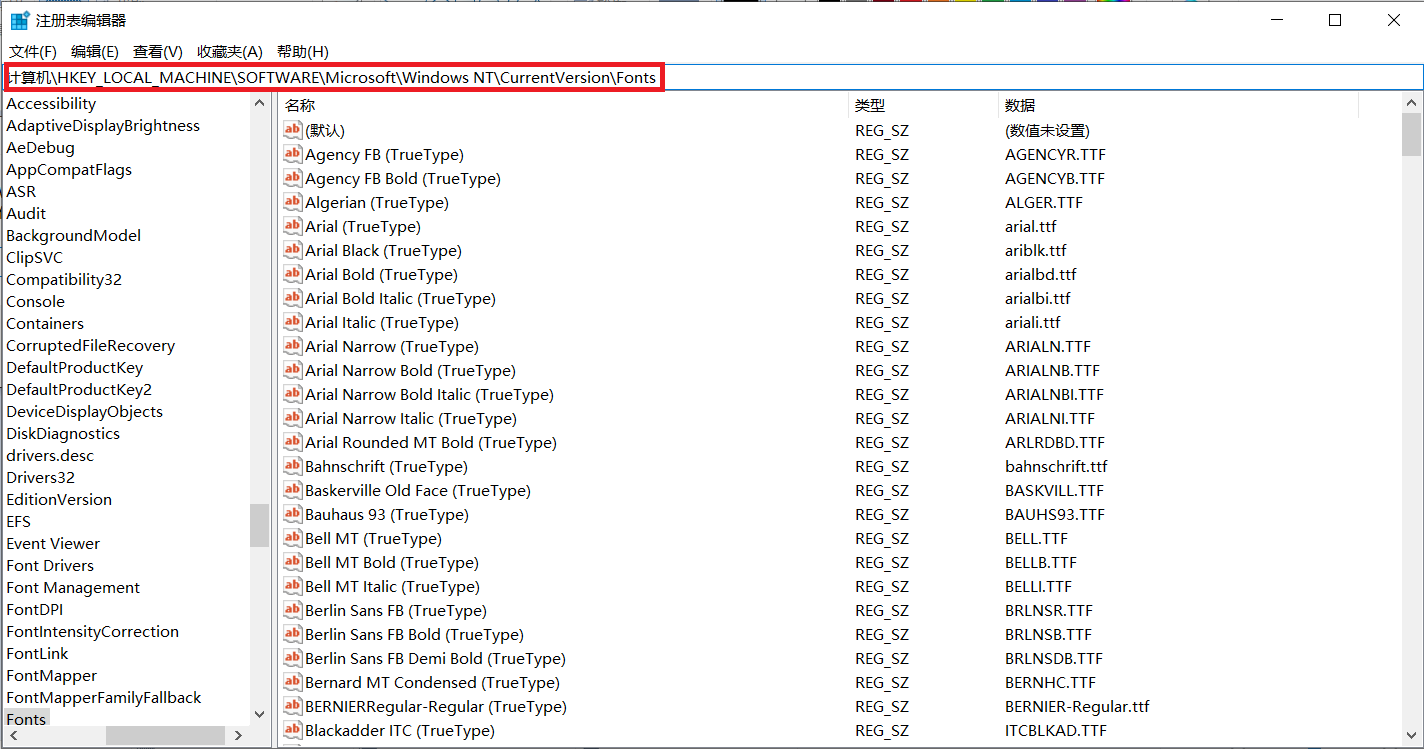This screenshot has height=749, width=1424.
Task: Click the icon of Bauhaus 93 (TrueType)
Action: click(x=292, y=514)
